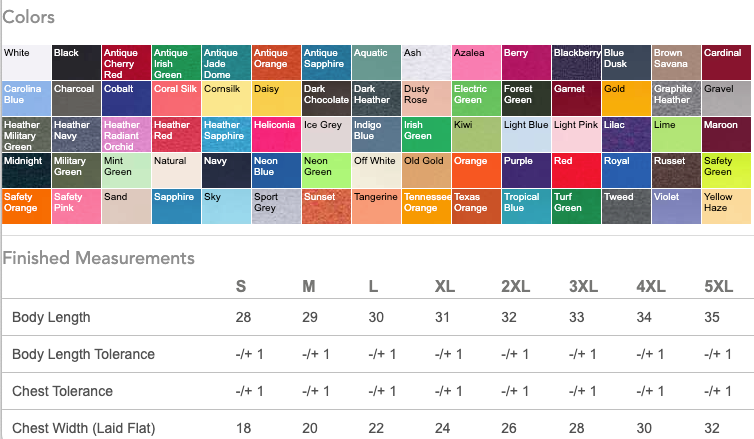Click the Finished Measurements heading
The width and height of the screenshot is (754, 439).
[x=98, y=258]
